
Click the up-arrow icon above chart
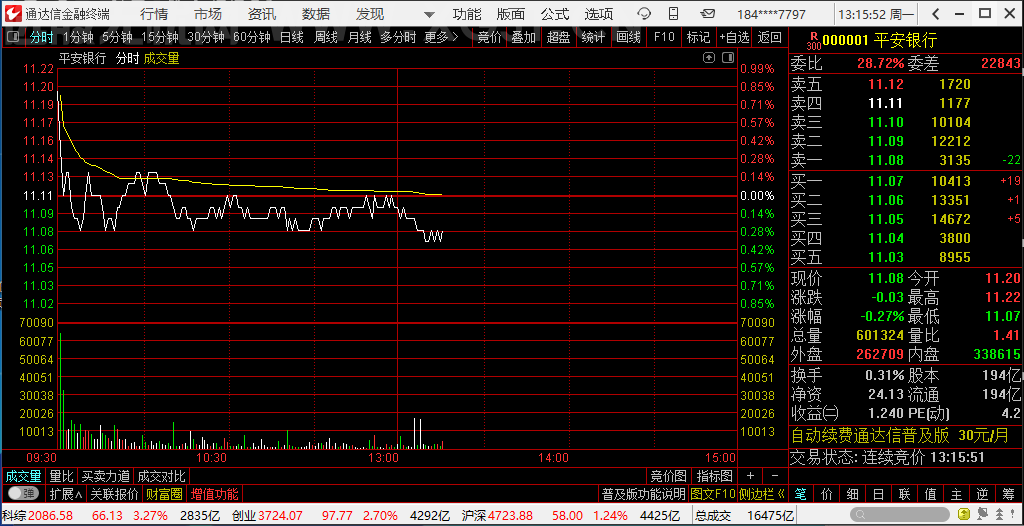pos(709,58)
